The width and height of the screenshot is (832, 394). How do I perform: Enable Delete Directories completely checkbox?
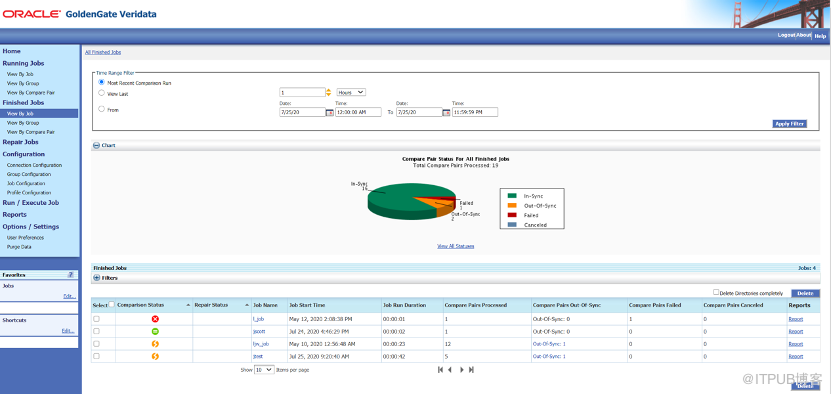click(716, 292)
